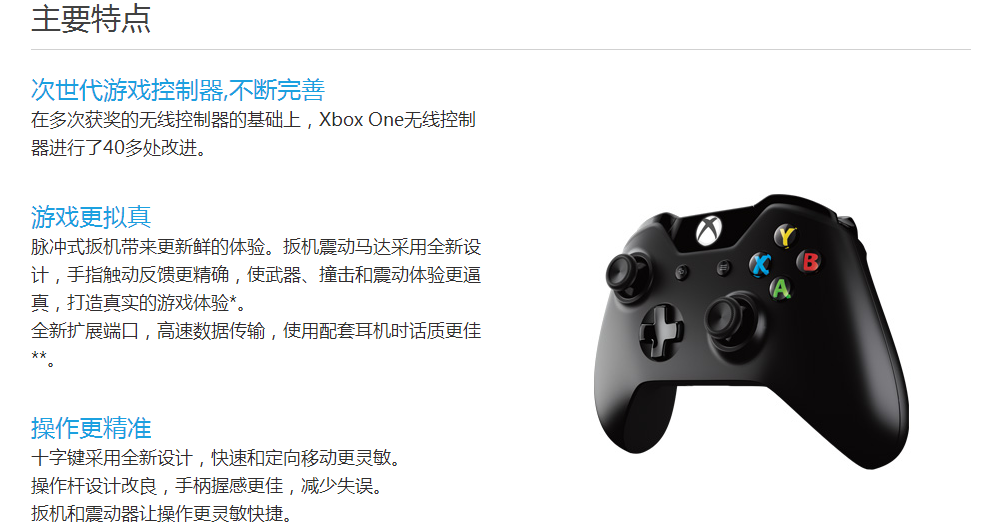Image resolution: width=1002 pixels, height=523 pixels.
Task: Click the 主要特点 section title
Action: (91, 18)
